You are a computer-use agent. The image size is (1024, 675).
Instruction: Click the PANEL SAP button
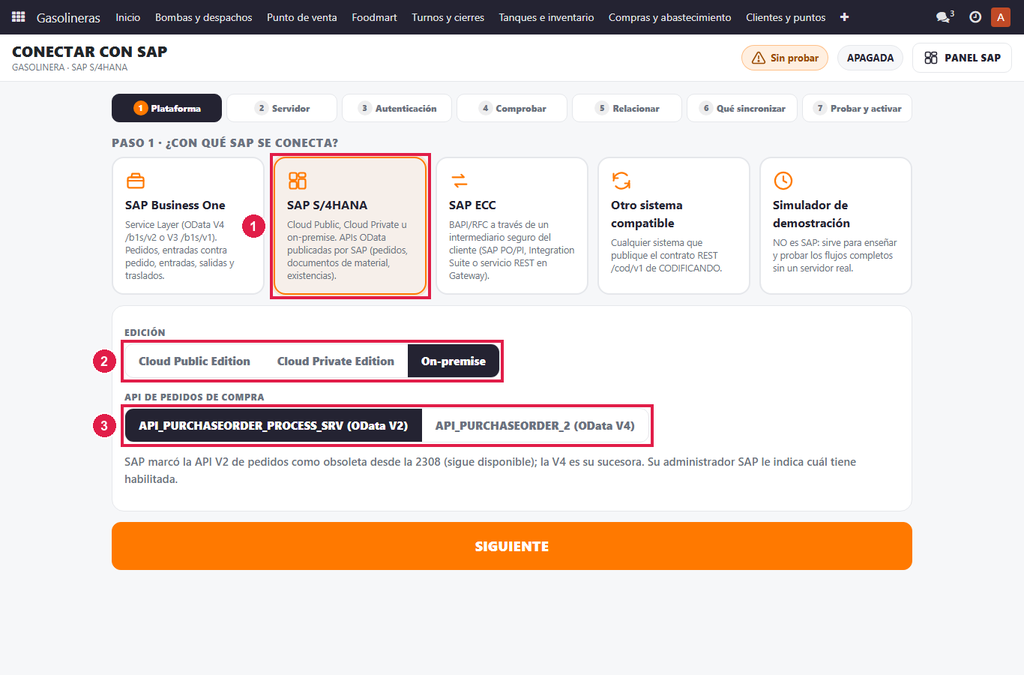pyautogui.click(x=962, y=58)
